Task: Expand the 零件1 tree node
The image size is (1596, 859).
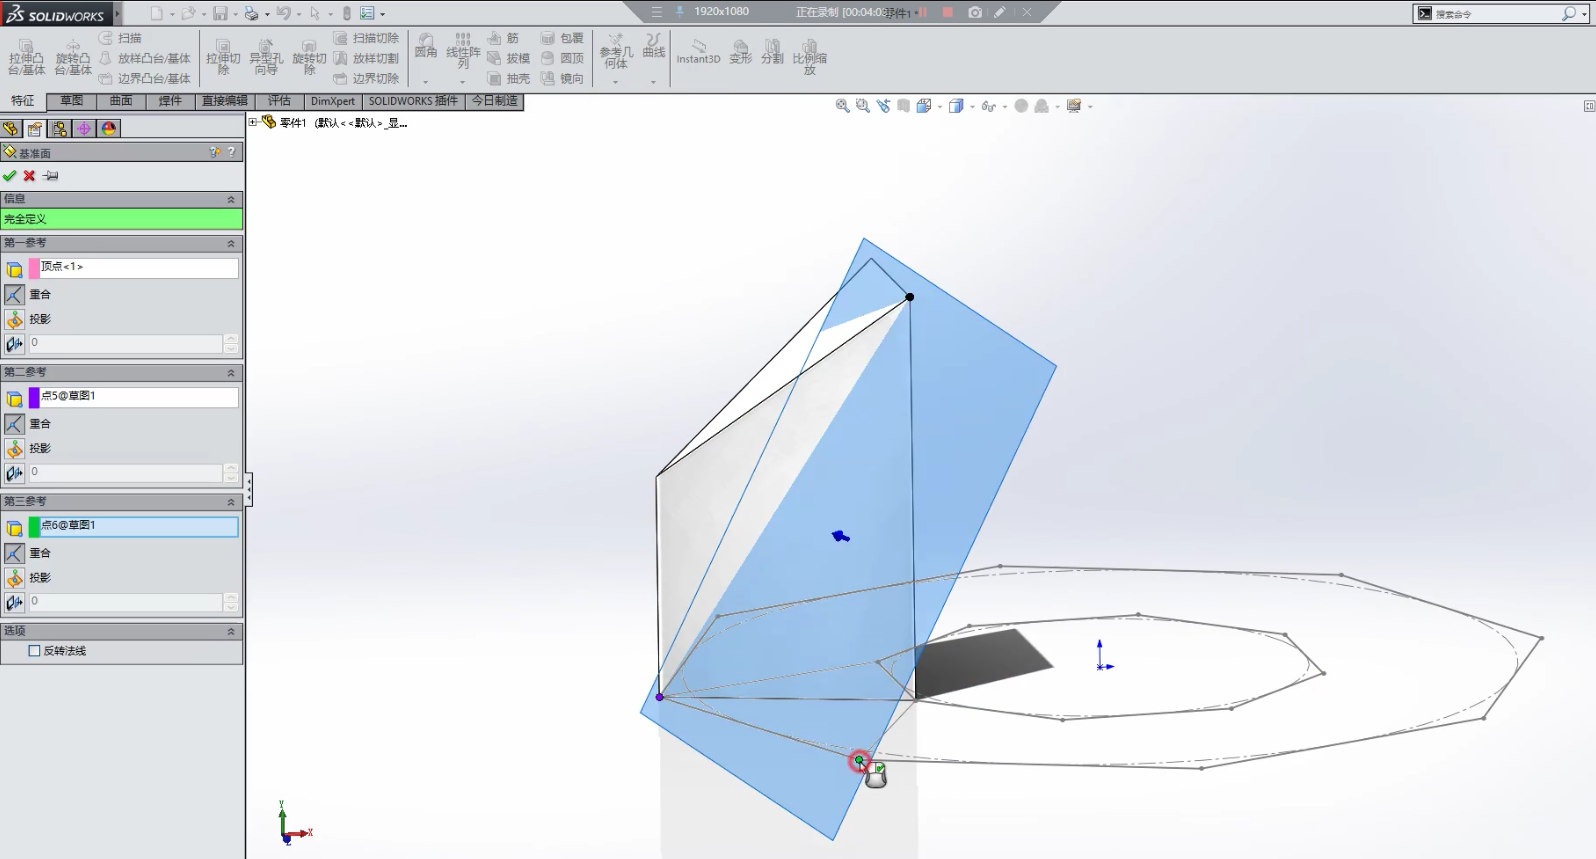Action: pyautogui.click(x=253, y=123)
